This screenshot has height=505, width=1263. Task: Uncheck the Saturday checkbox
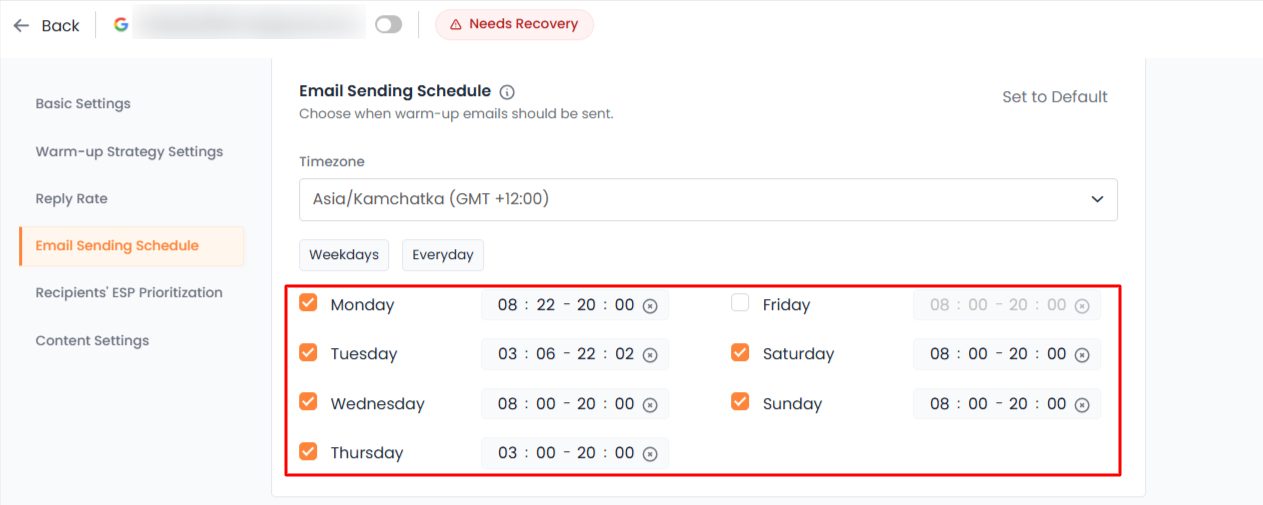[740, 352]
